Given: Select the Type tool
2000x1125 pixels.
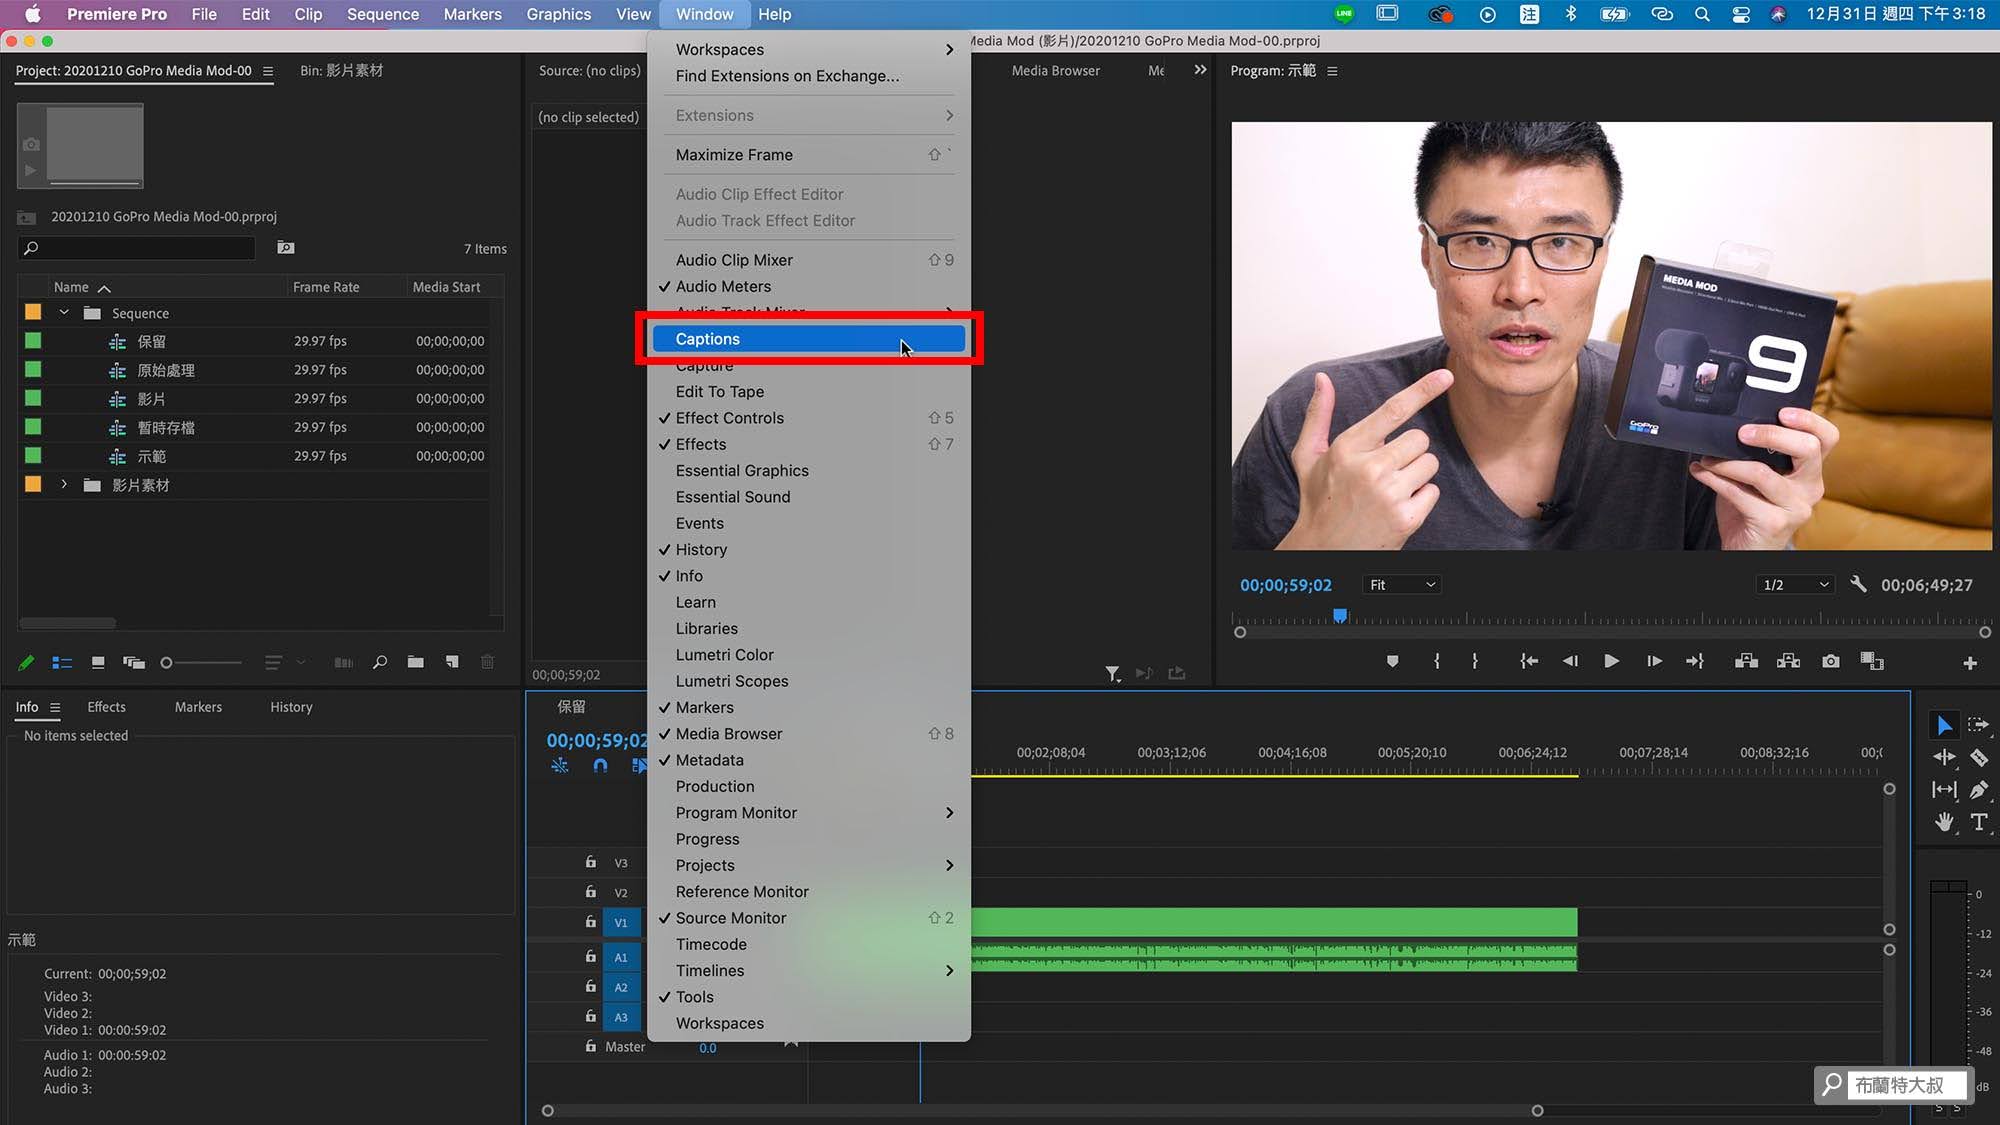Looking at the screenshot, I should [x=1978, y=822].
